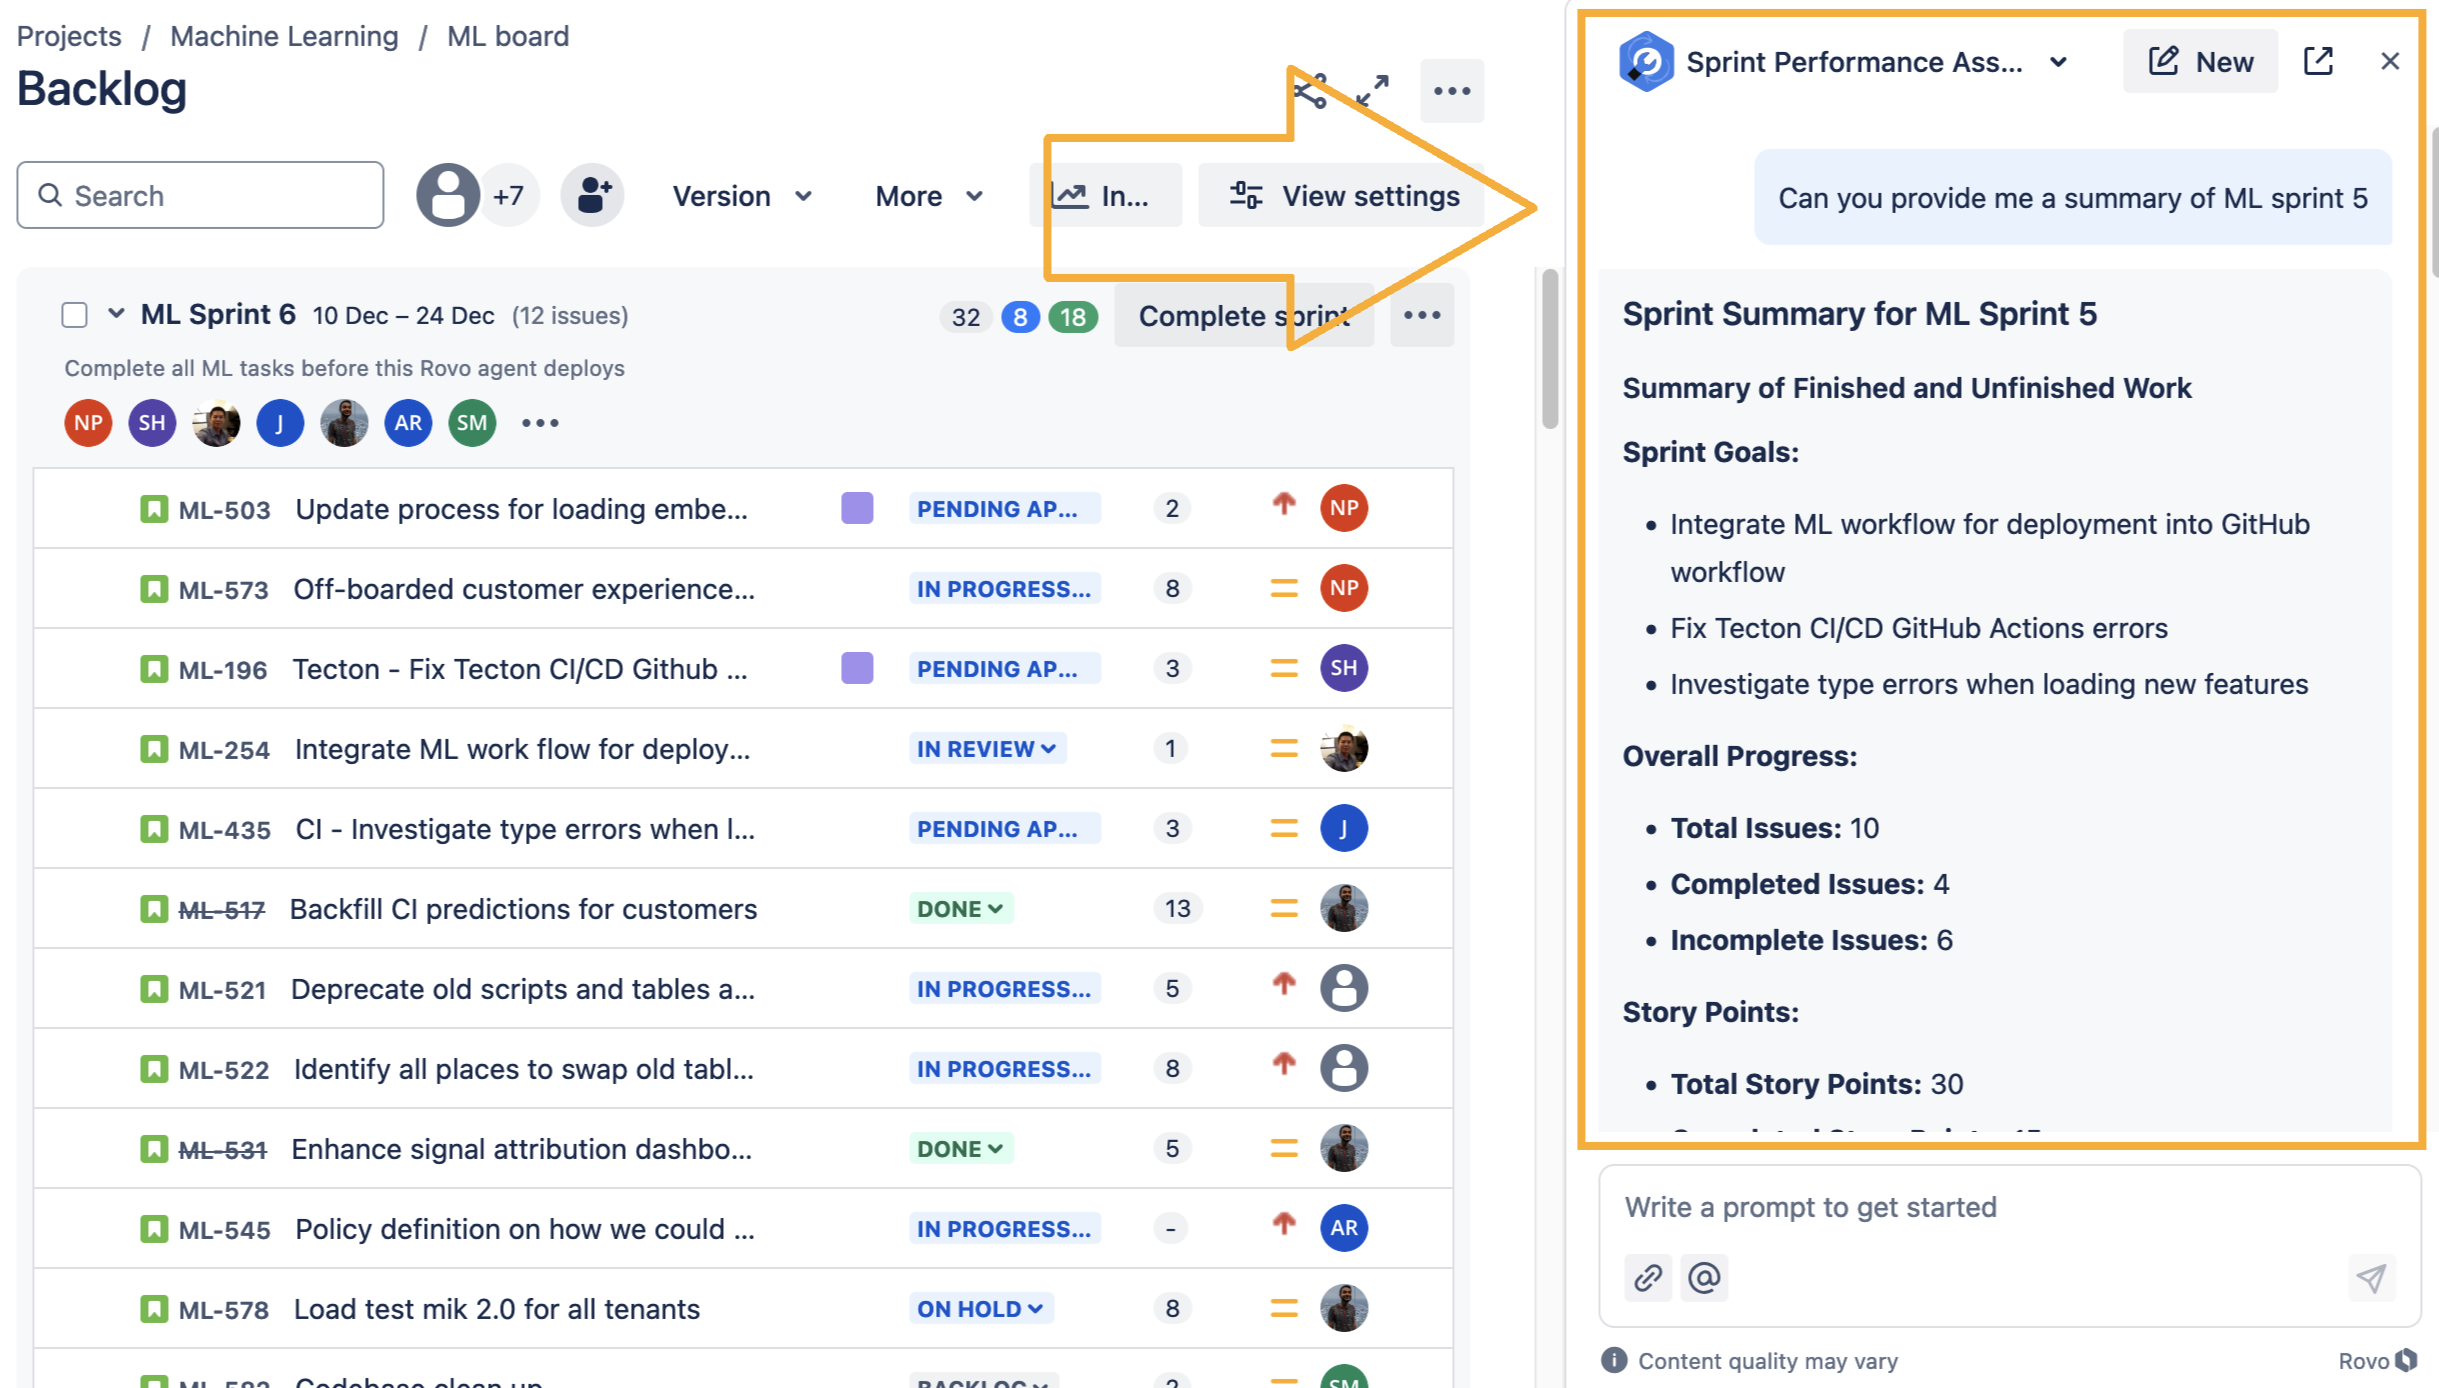This screenshot has height=1388, width=2439.
Task: Click the send prompt paper-plane icon
Action: pos(2370,1278)
